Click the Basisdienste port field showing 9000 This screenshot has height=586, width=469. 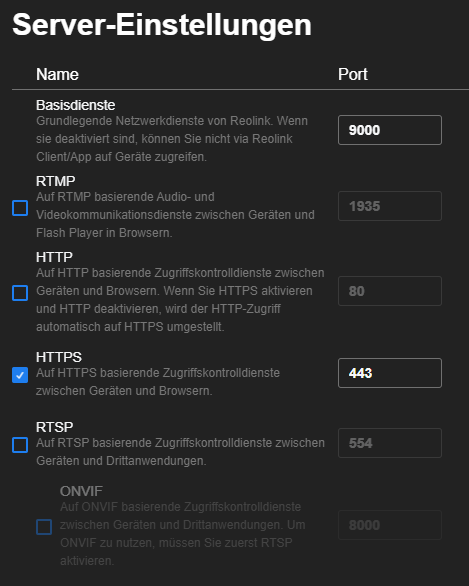tap(390, 130)
